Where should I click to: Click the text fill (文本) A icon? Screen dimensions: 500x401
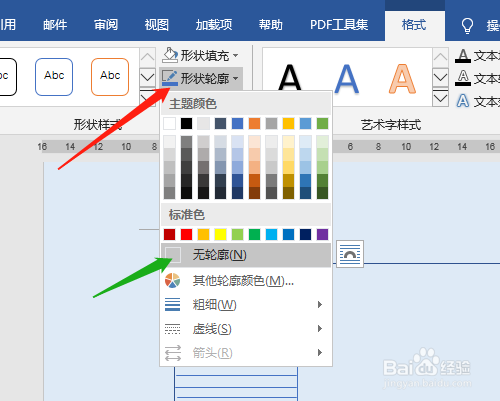pos(463,56)
